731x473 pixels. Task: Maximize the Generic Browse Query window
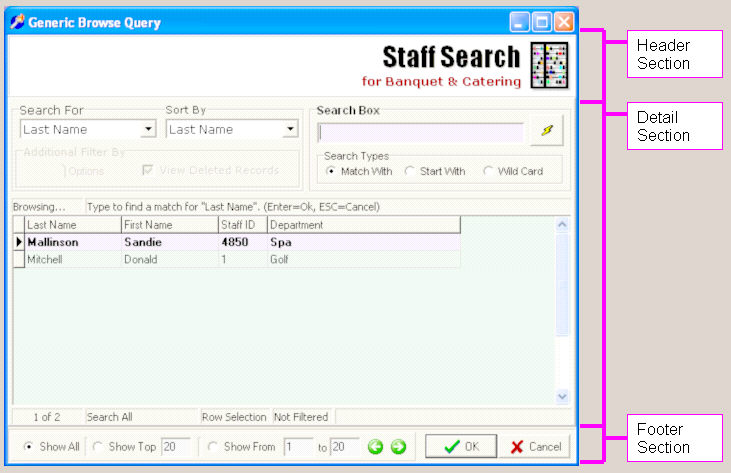coord(542,22)
